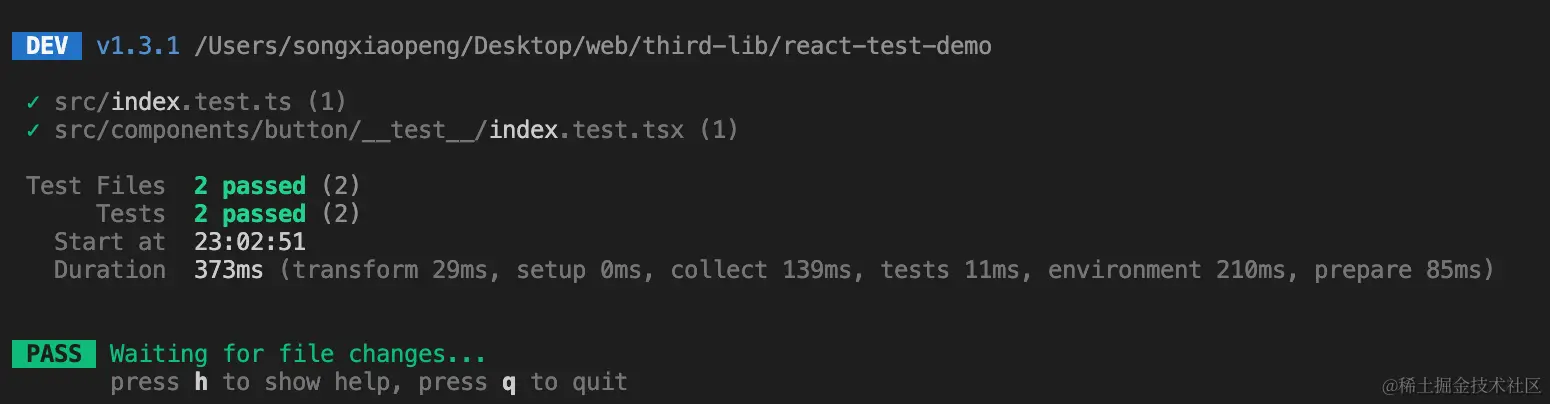Screen dimensions: 1550x404
Task: Click the 373ms duration value
Action: [x=229, y=270]
